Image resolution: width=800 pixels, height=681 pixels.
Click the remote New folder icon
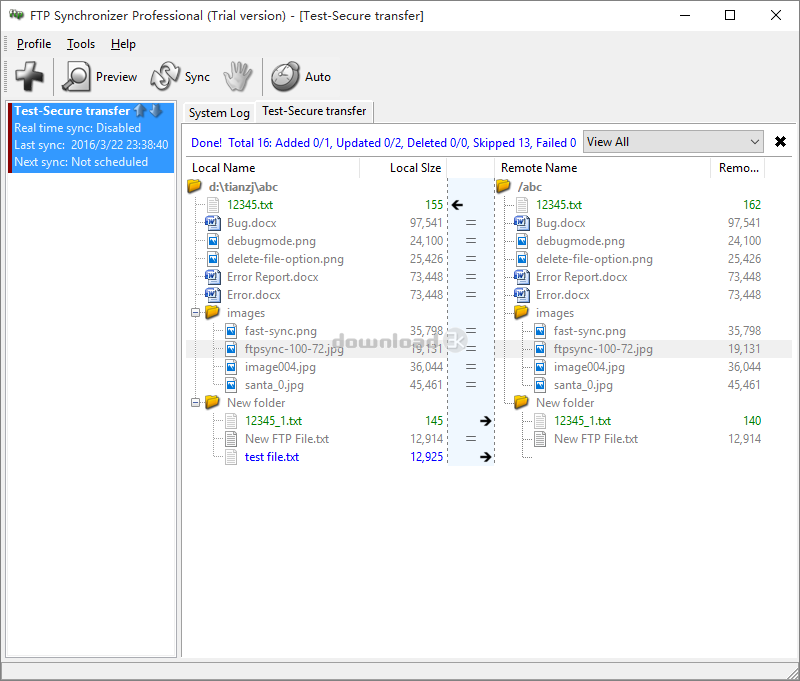pos(521,402)
